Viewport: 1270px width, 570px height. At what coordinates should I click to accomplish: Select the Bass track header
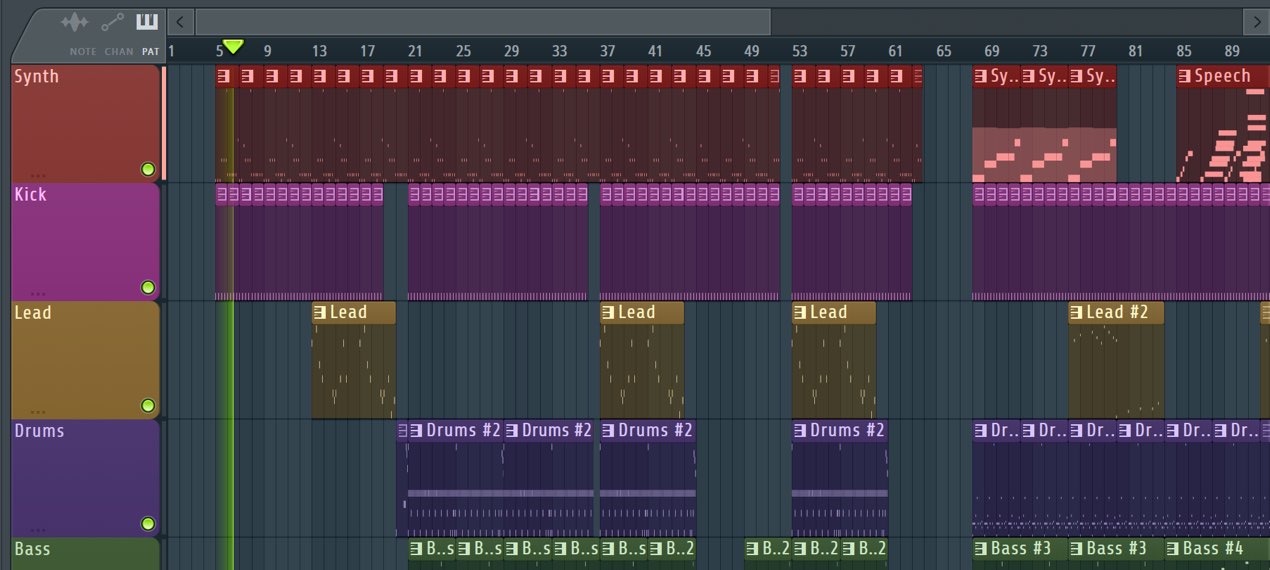tap(85, 554)
